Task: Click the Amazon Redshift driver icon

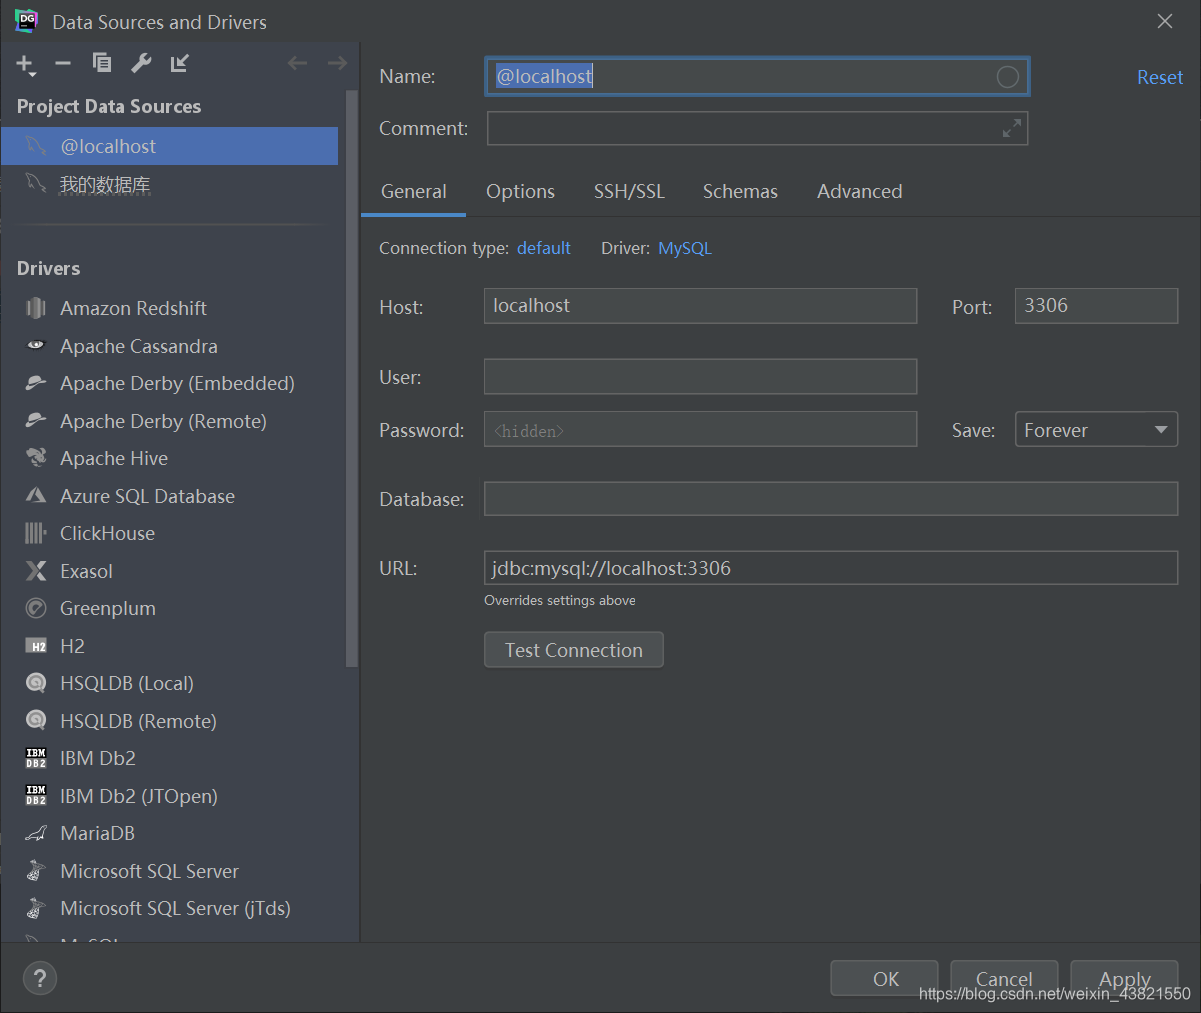Action: click(x=36, y=308)
